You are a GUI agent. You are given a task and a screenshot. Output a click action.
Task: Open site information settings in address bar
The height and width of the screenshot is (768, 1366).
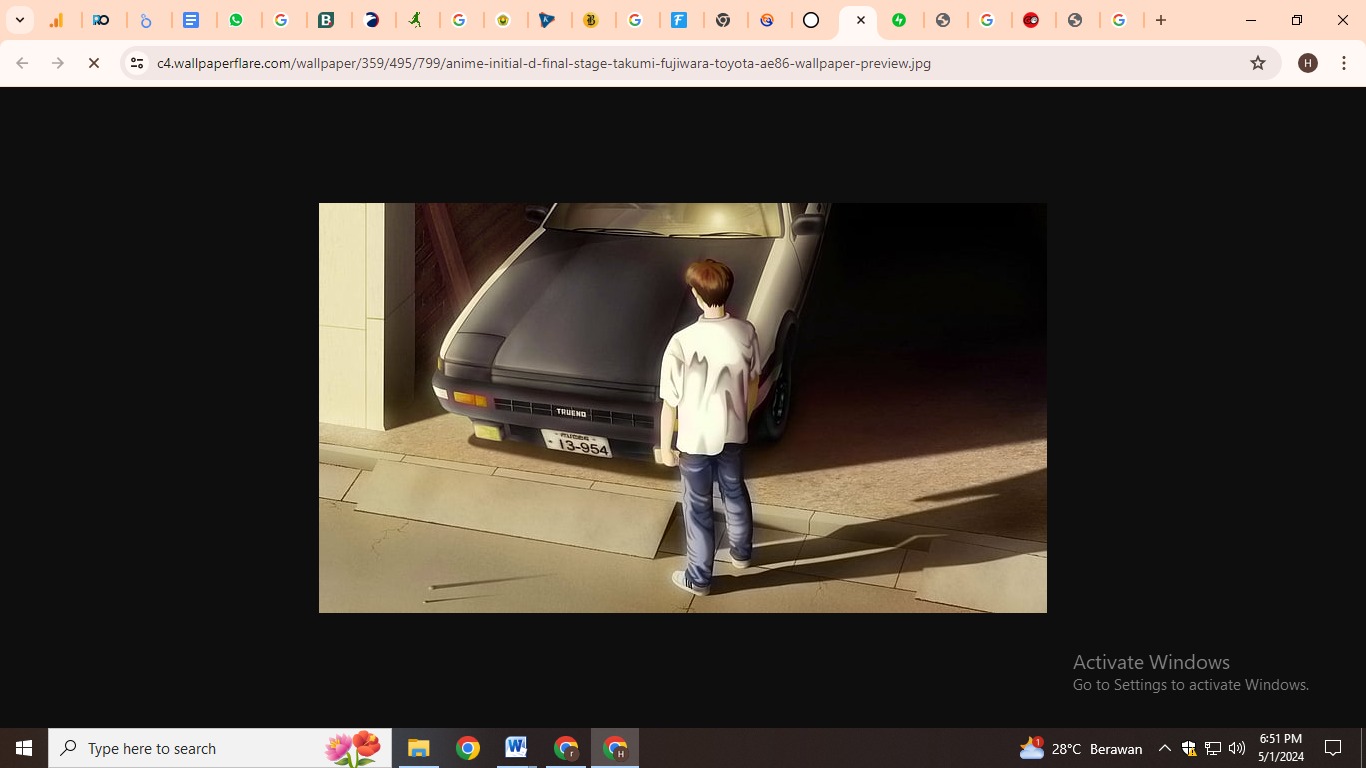135,62
